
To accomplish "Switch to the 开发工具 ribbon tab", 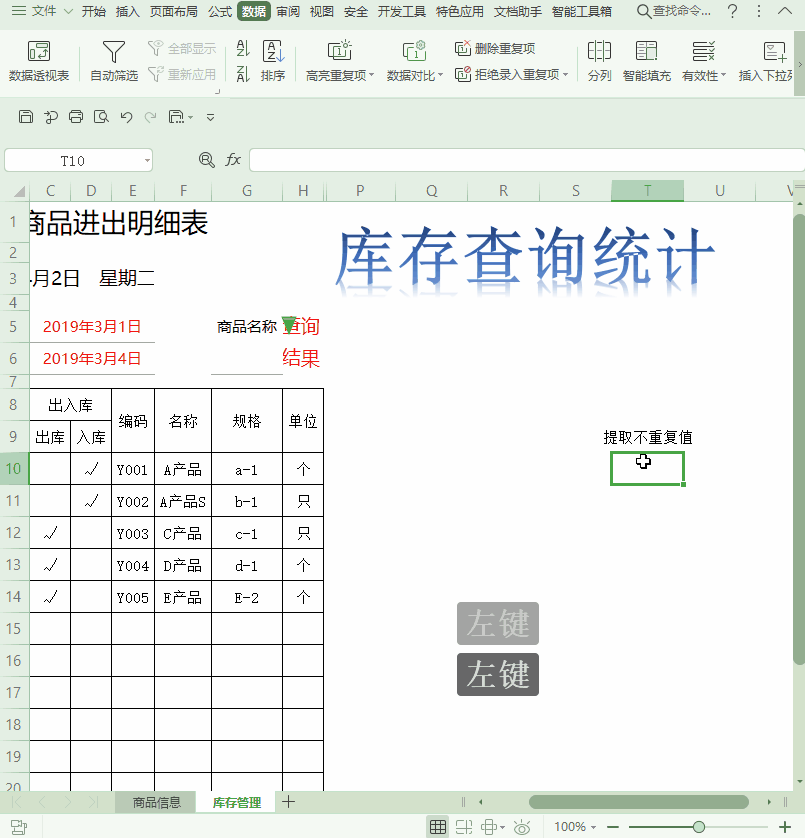I will [x=402, y=11].
